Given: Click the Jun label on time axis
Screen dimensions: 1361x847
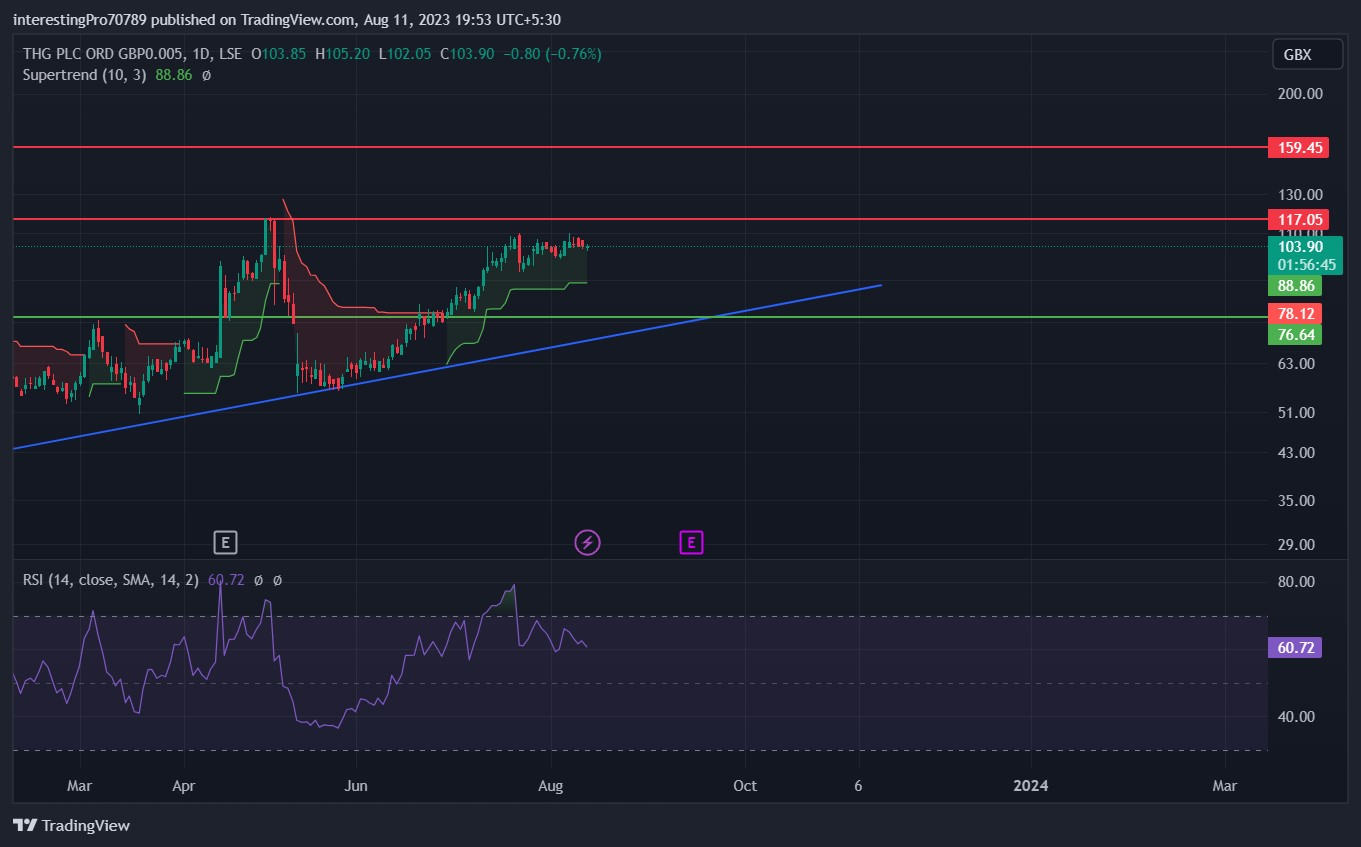Looking at the screenshot, I should point(355,786).
